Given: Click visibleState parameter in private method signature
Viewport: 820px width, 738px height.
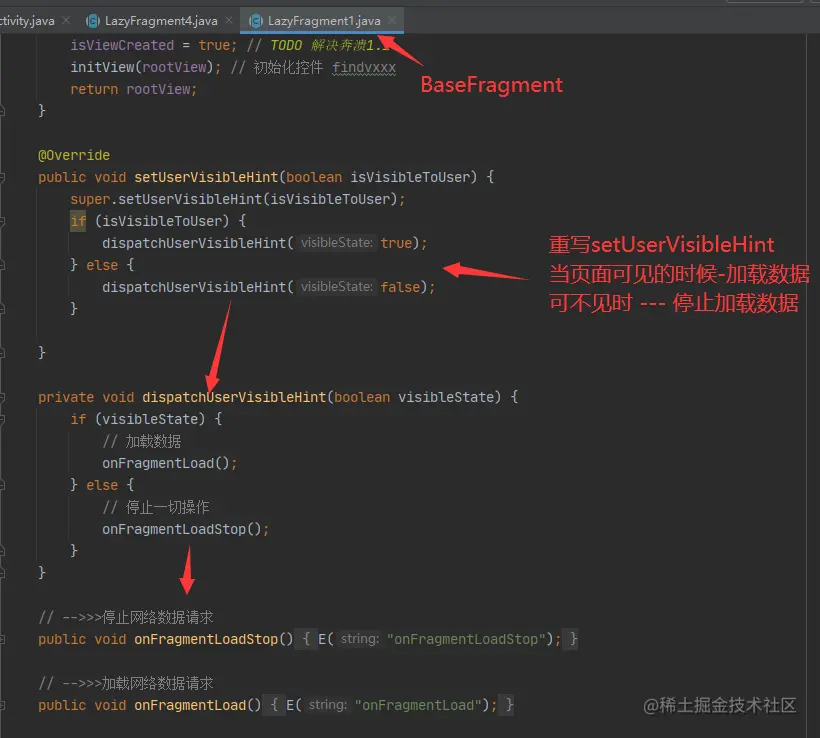Looking at the screenshot, I should 446,398.
